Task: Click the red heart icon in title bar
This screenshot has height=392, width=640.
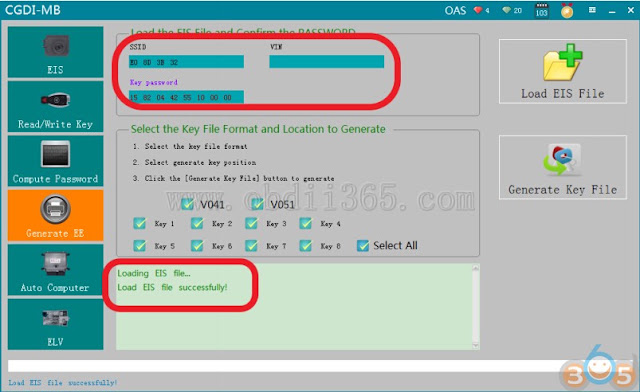Action: point(478,10)
